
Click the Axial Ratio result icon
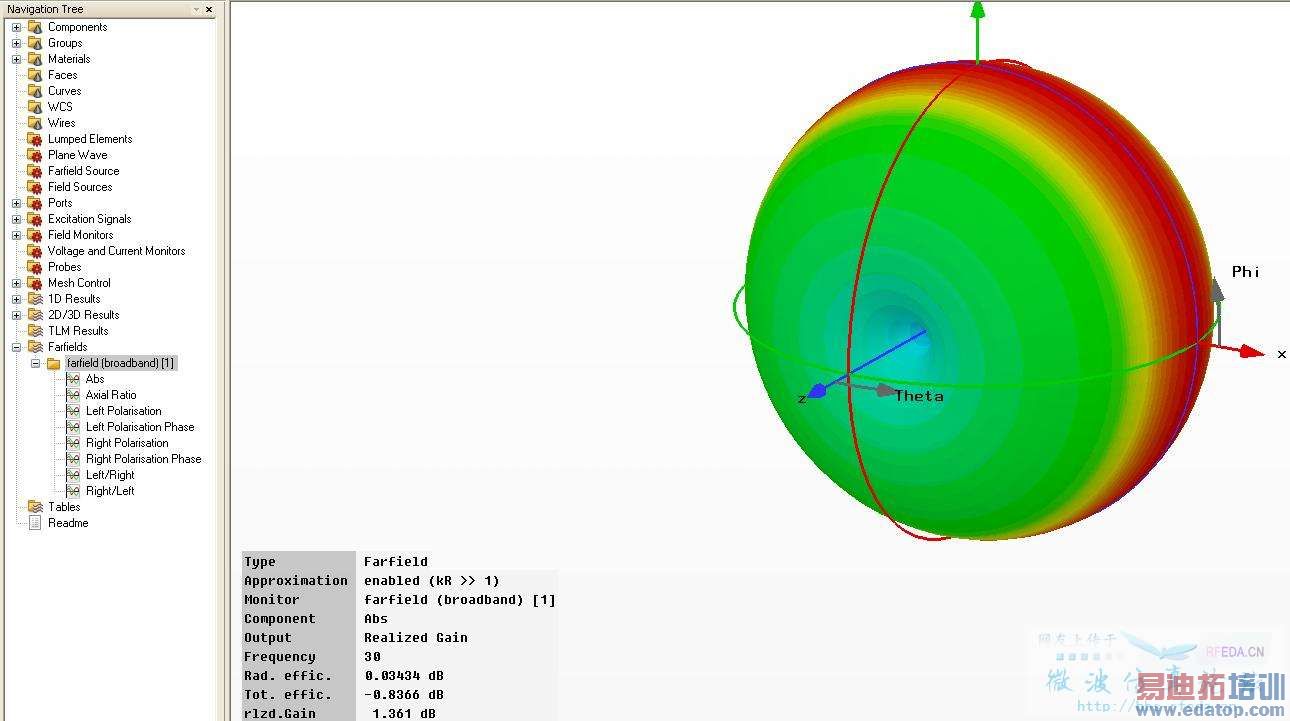pyautogui.click(x=73, y=395)
